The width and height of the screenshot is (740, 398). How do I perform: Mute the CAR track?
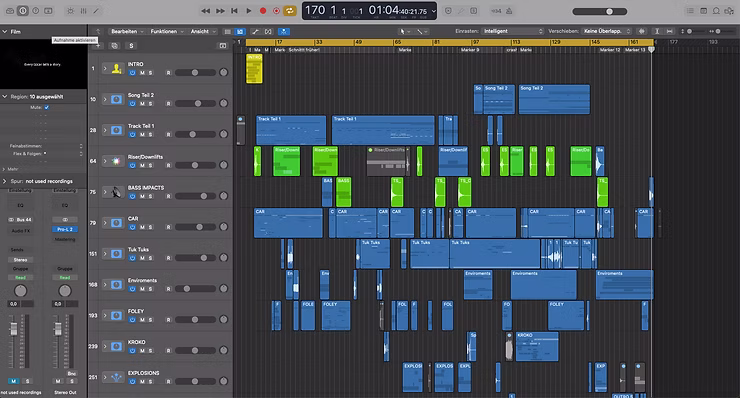pos(142,227)
